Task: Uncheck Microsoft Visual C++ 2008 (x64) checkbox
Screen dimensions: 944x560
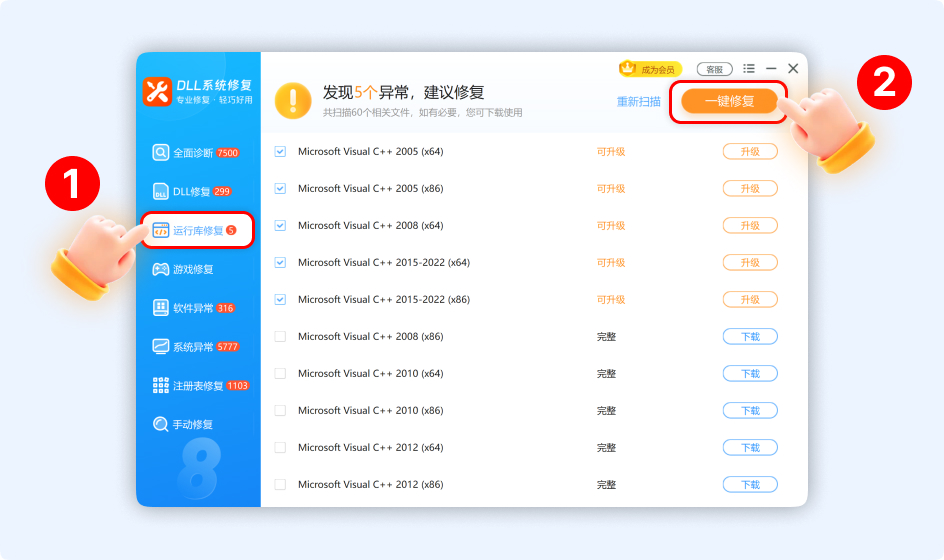Action: pos(280,225)
